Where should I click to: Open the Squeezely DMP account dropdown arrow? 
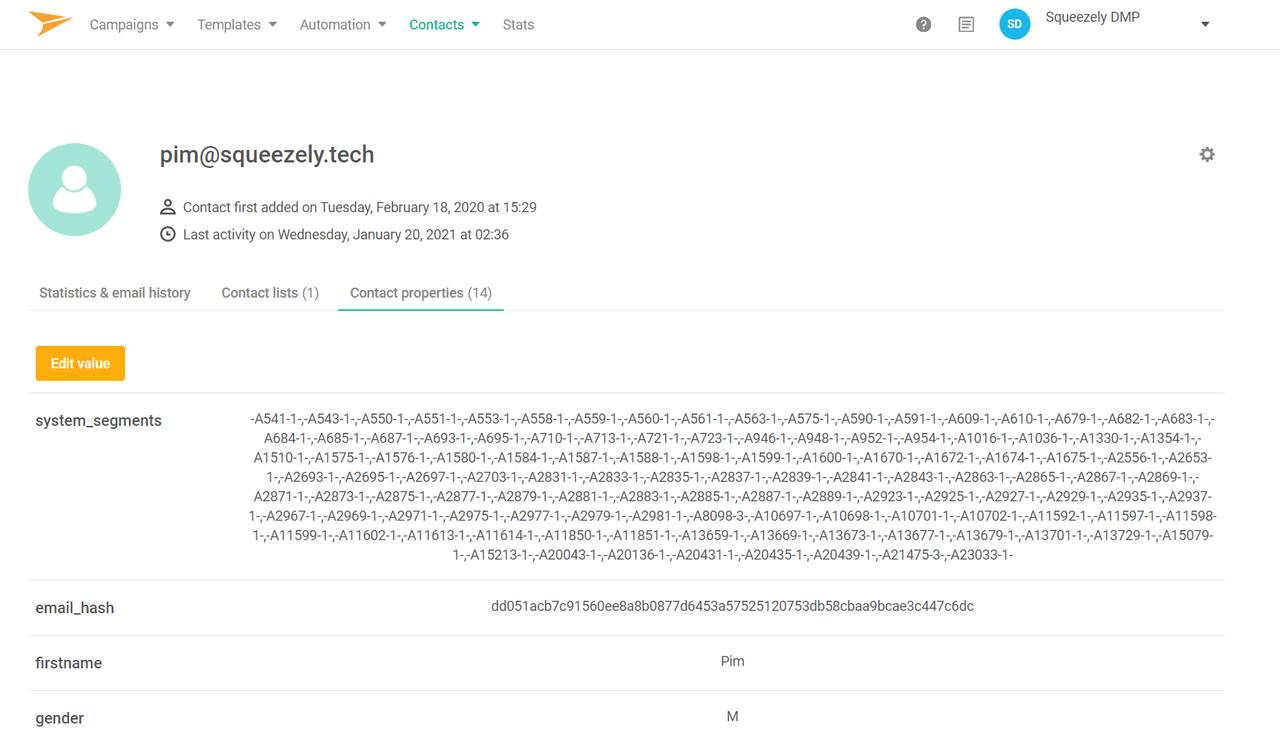(1205, 25)
